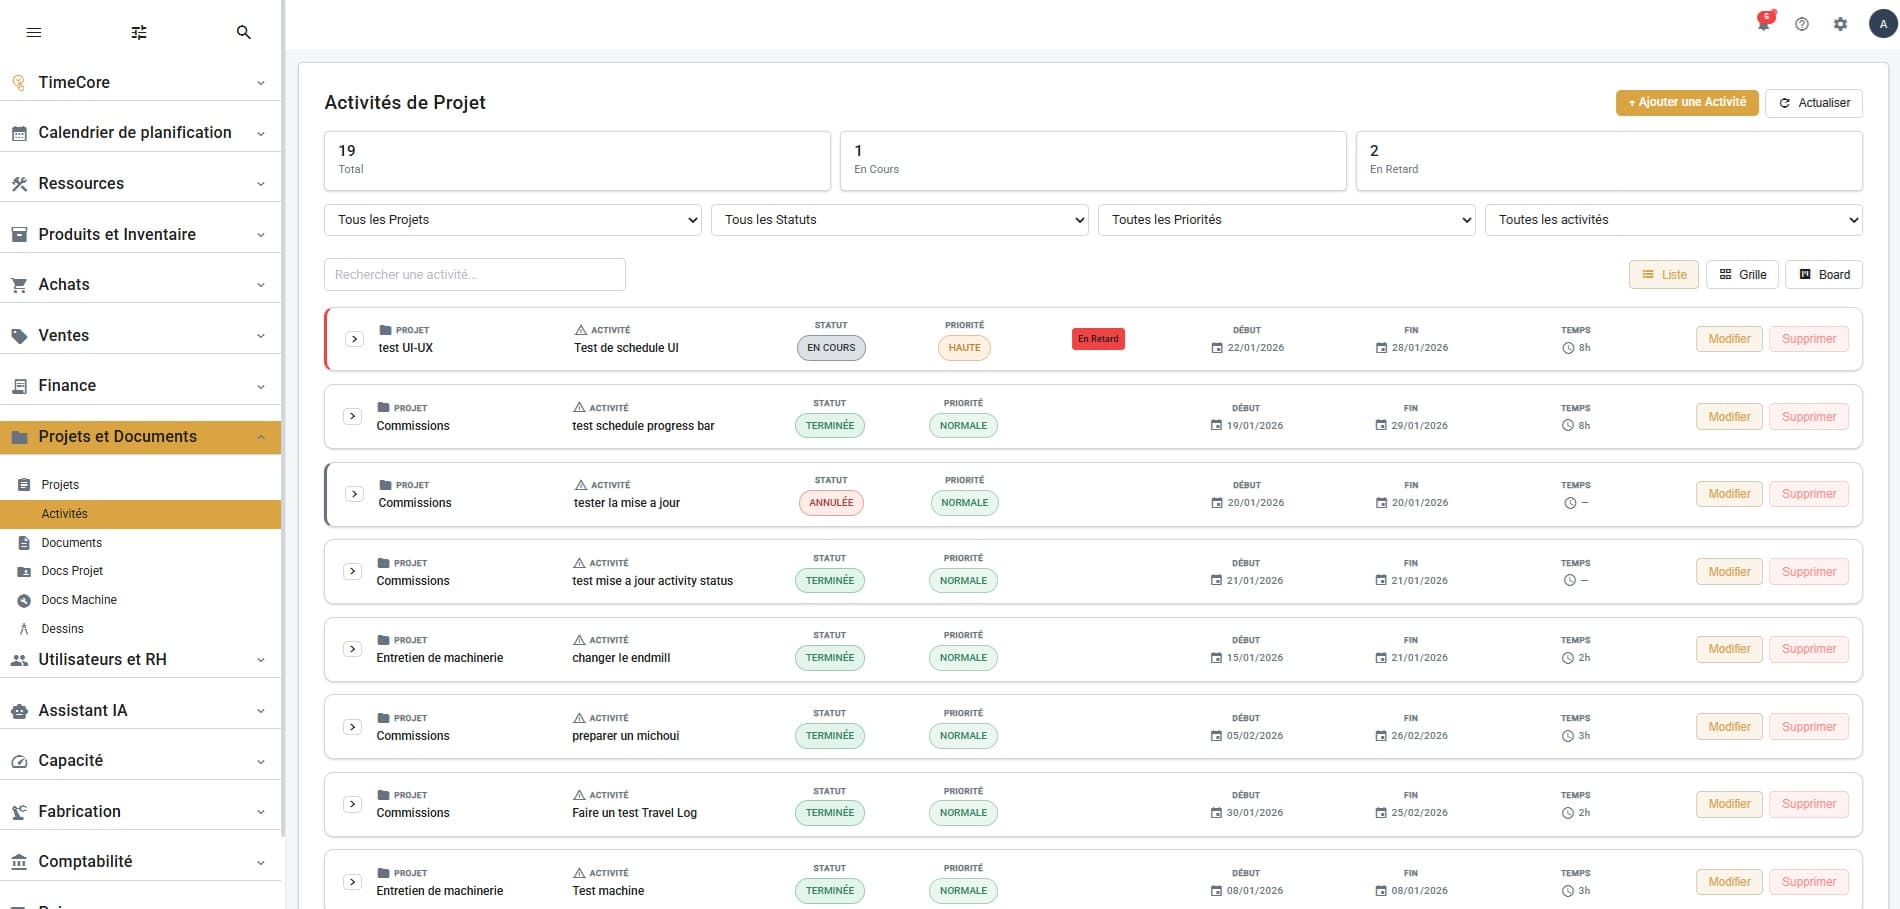
Task: Open the Toutes les Priorités dropdown
Action: [1286, 220]
